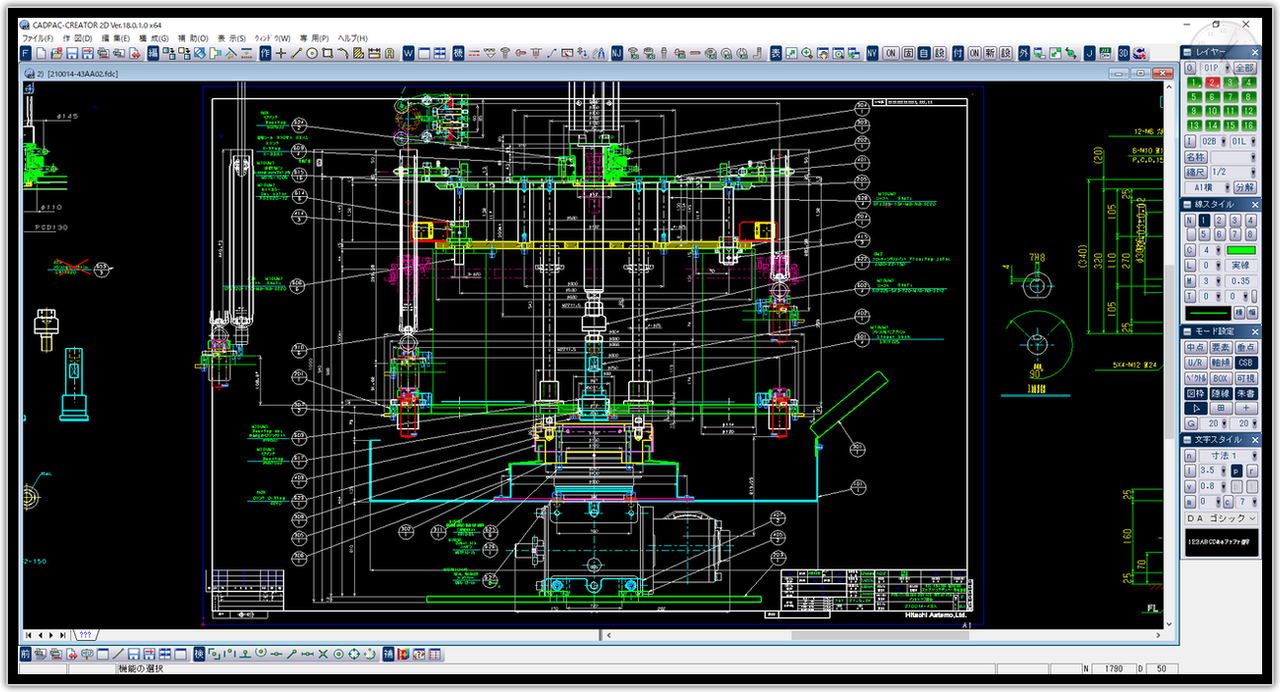Viewport: 1280px width, 692px height.
Task: Click the blue '作' draw toolbar handle
Action: pyautogui.click(x=265, y=52)
